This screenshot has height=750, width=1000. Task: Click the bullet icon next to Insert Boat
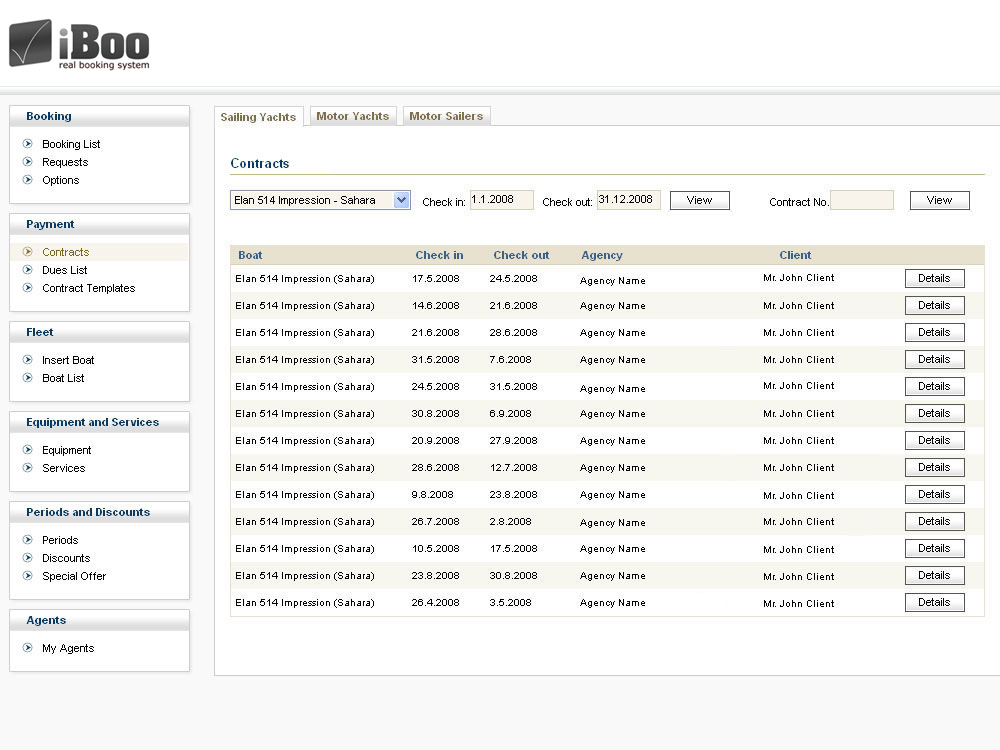coord(28,360)
